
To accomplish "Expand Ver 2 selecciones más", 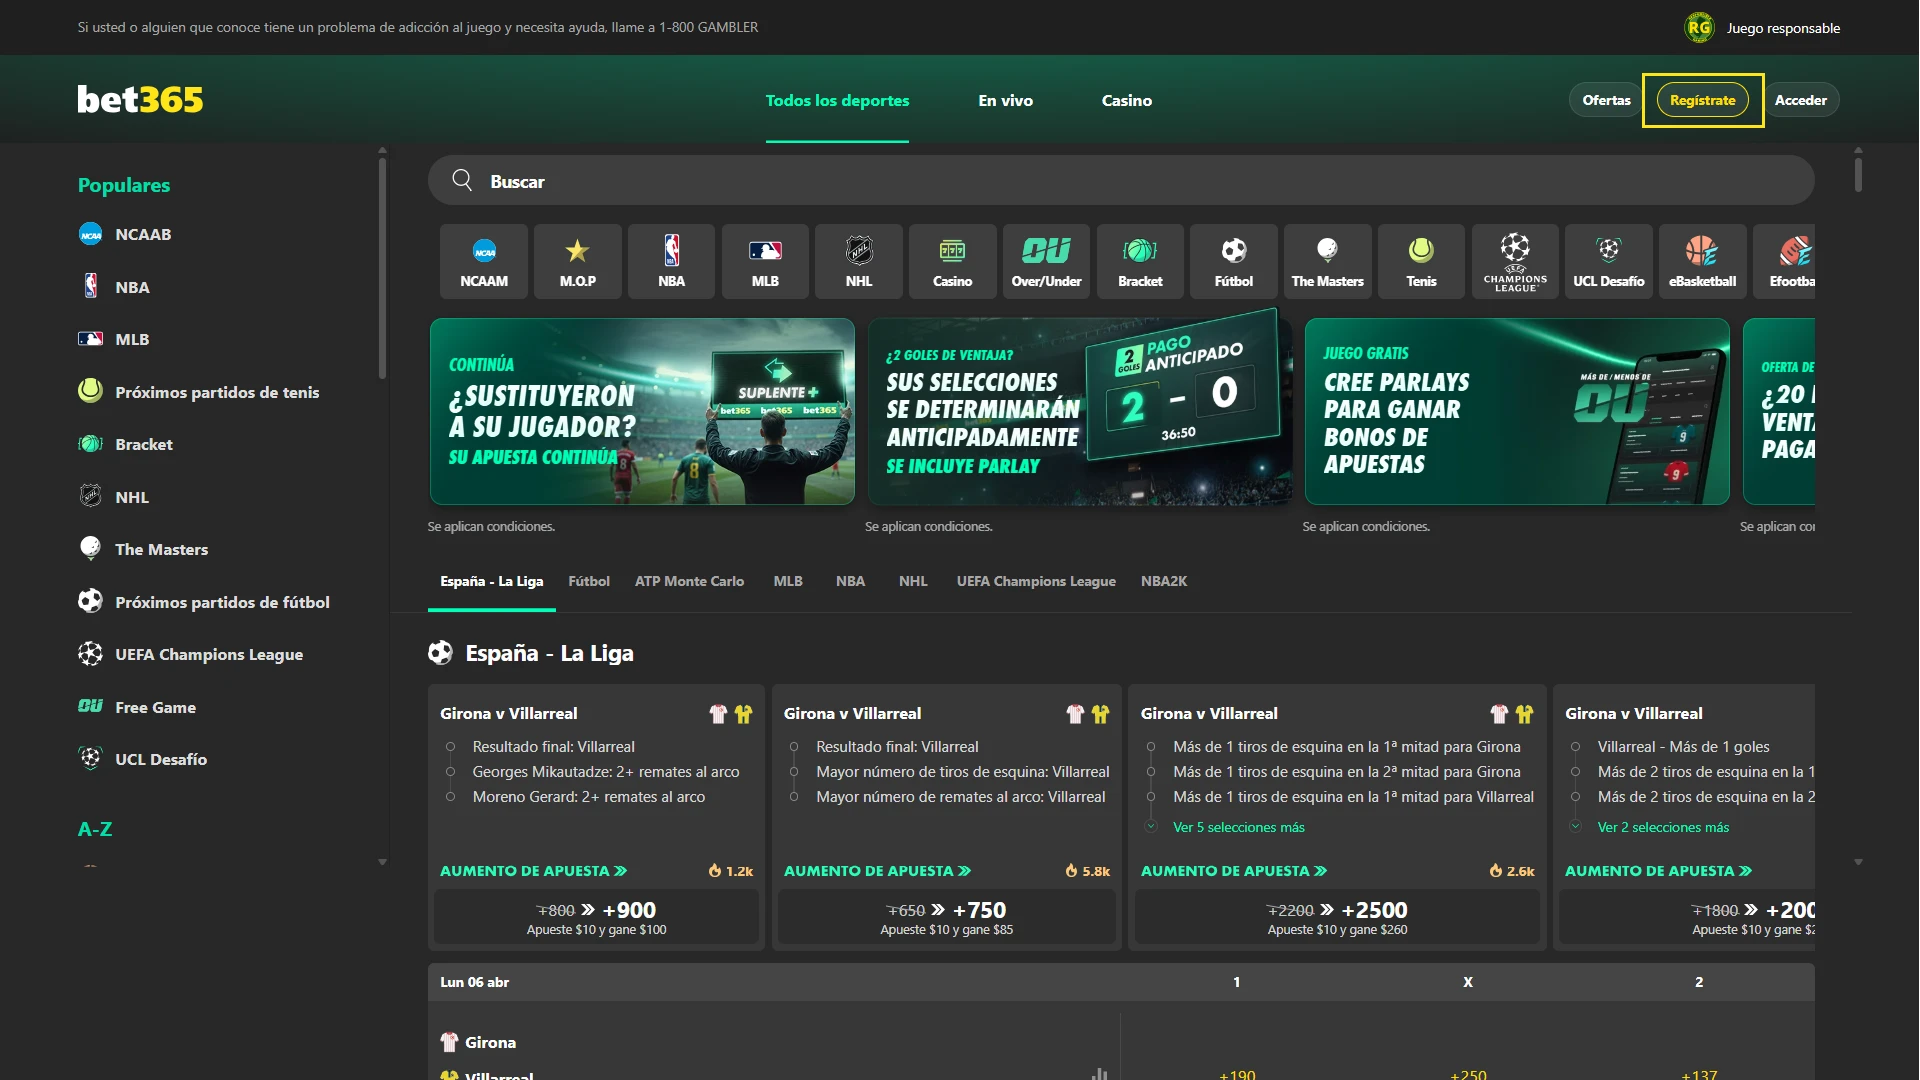I will 1663,827.
